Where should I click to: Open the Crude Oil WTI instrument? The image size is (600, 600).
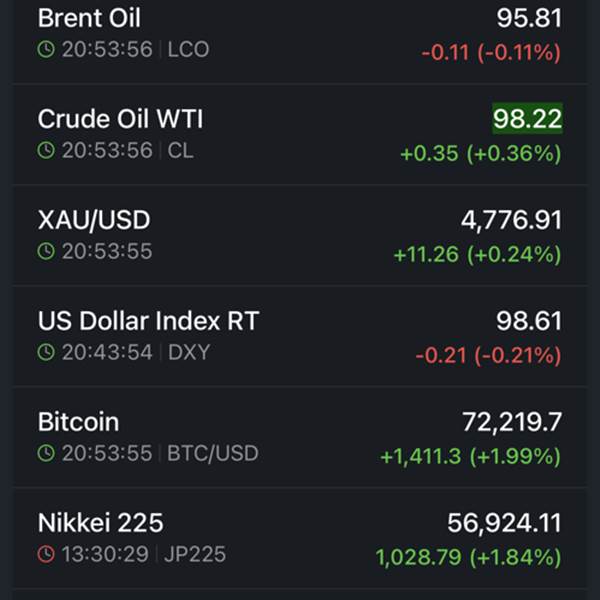tap(120, 118)
